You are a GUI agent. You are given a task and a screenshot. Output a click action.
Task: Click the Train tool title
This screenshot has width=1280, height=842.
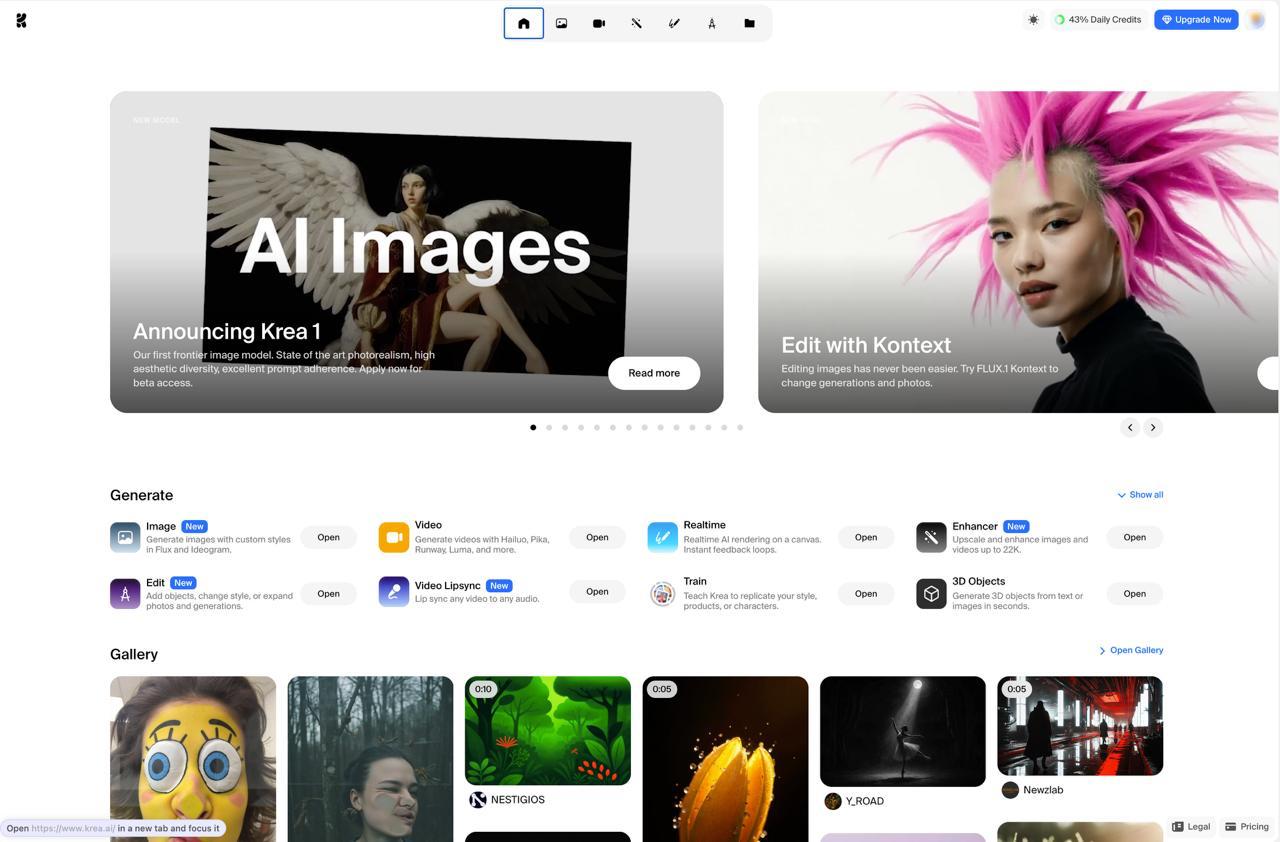(695, 581)
